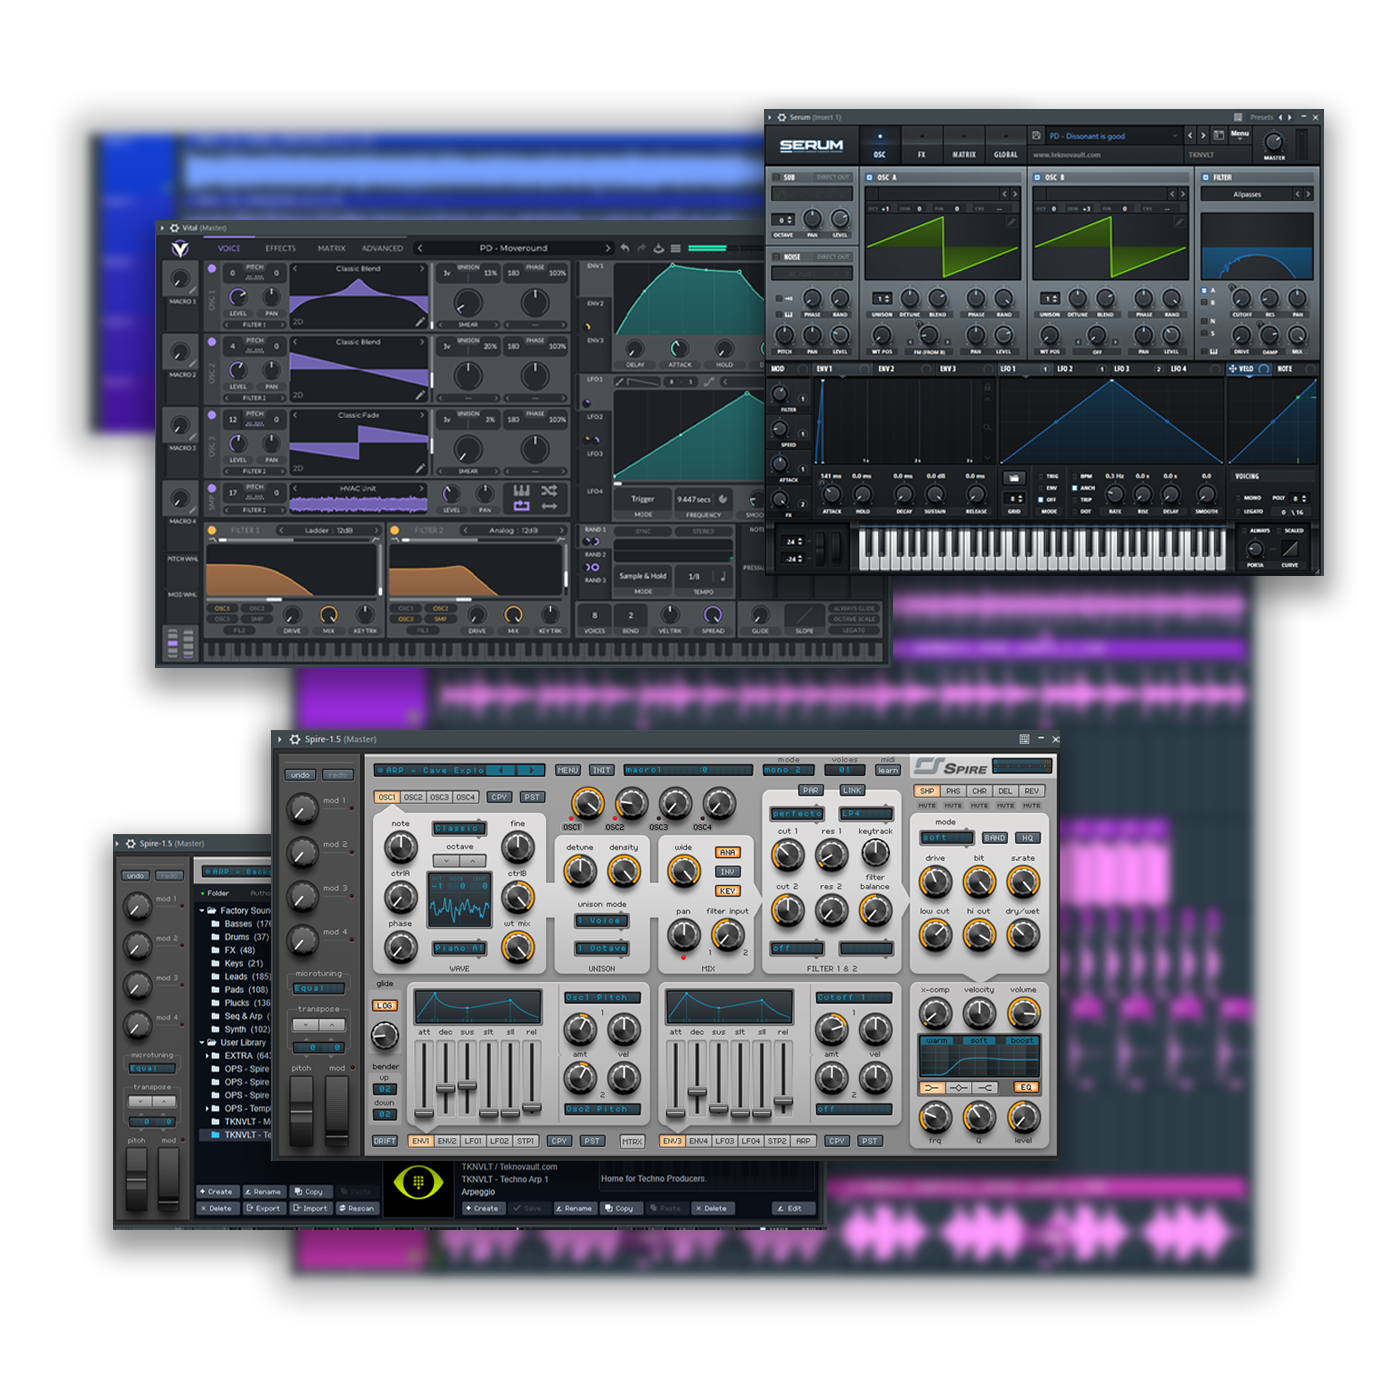
Task: Toggle the ANA button in Spire mix section
Action: coord(727,852)
